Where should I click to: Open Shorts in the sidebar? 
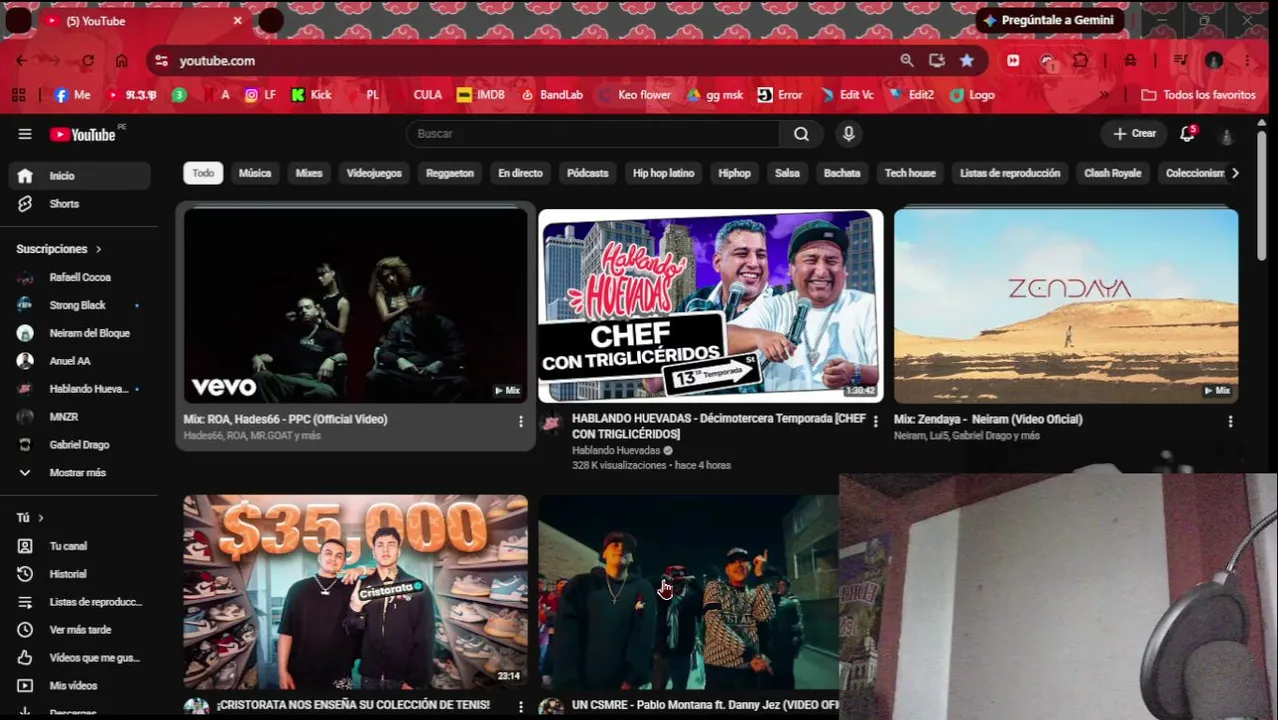(x=80, y=204)
